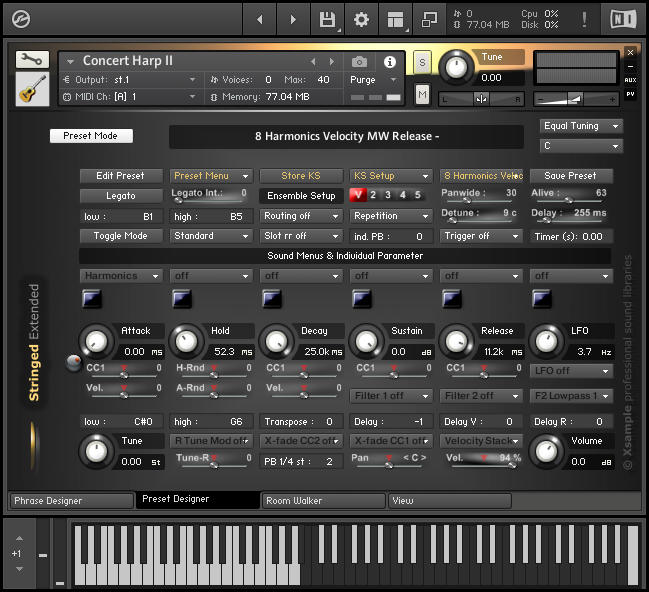Switch to View tab
This screenshot has height=592, width=649.
(450, 501)
